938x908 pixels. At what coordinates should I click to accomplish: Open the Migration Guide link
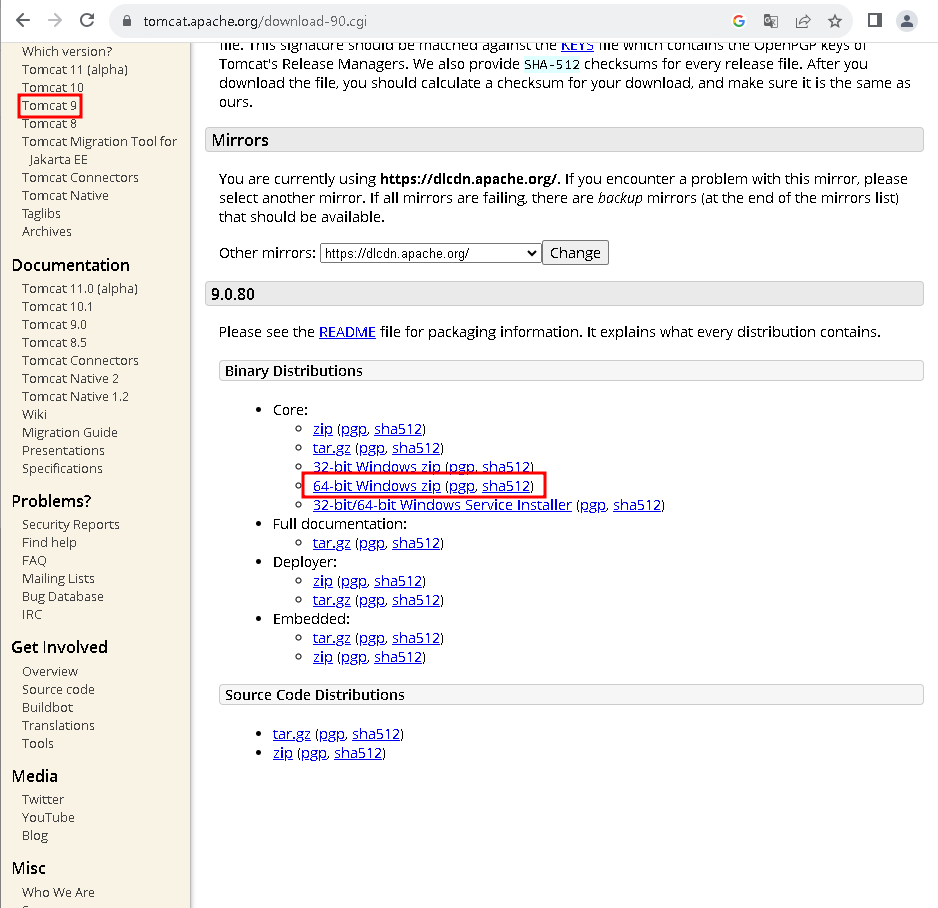point(70,432)
